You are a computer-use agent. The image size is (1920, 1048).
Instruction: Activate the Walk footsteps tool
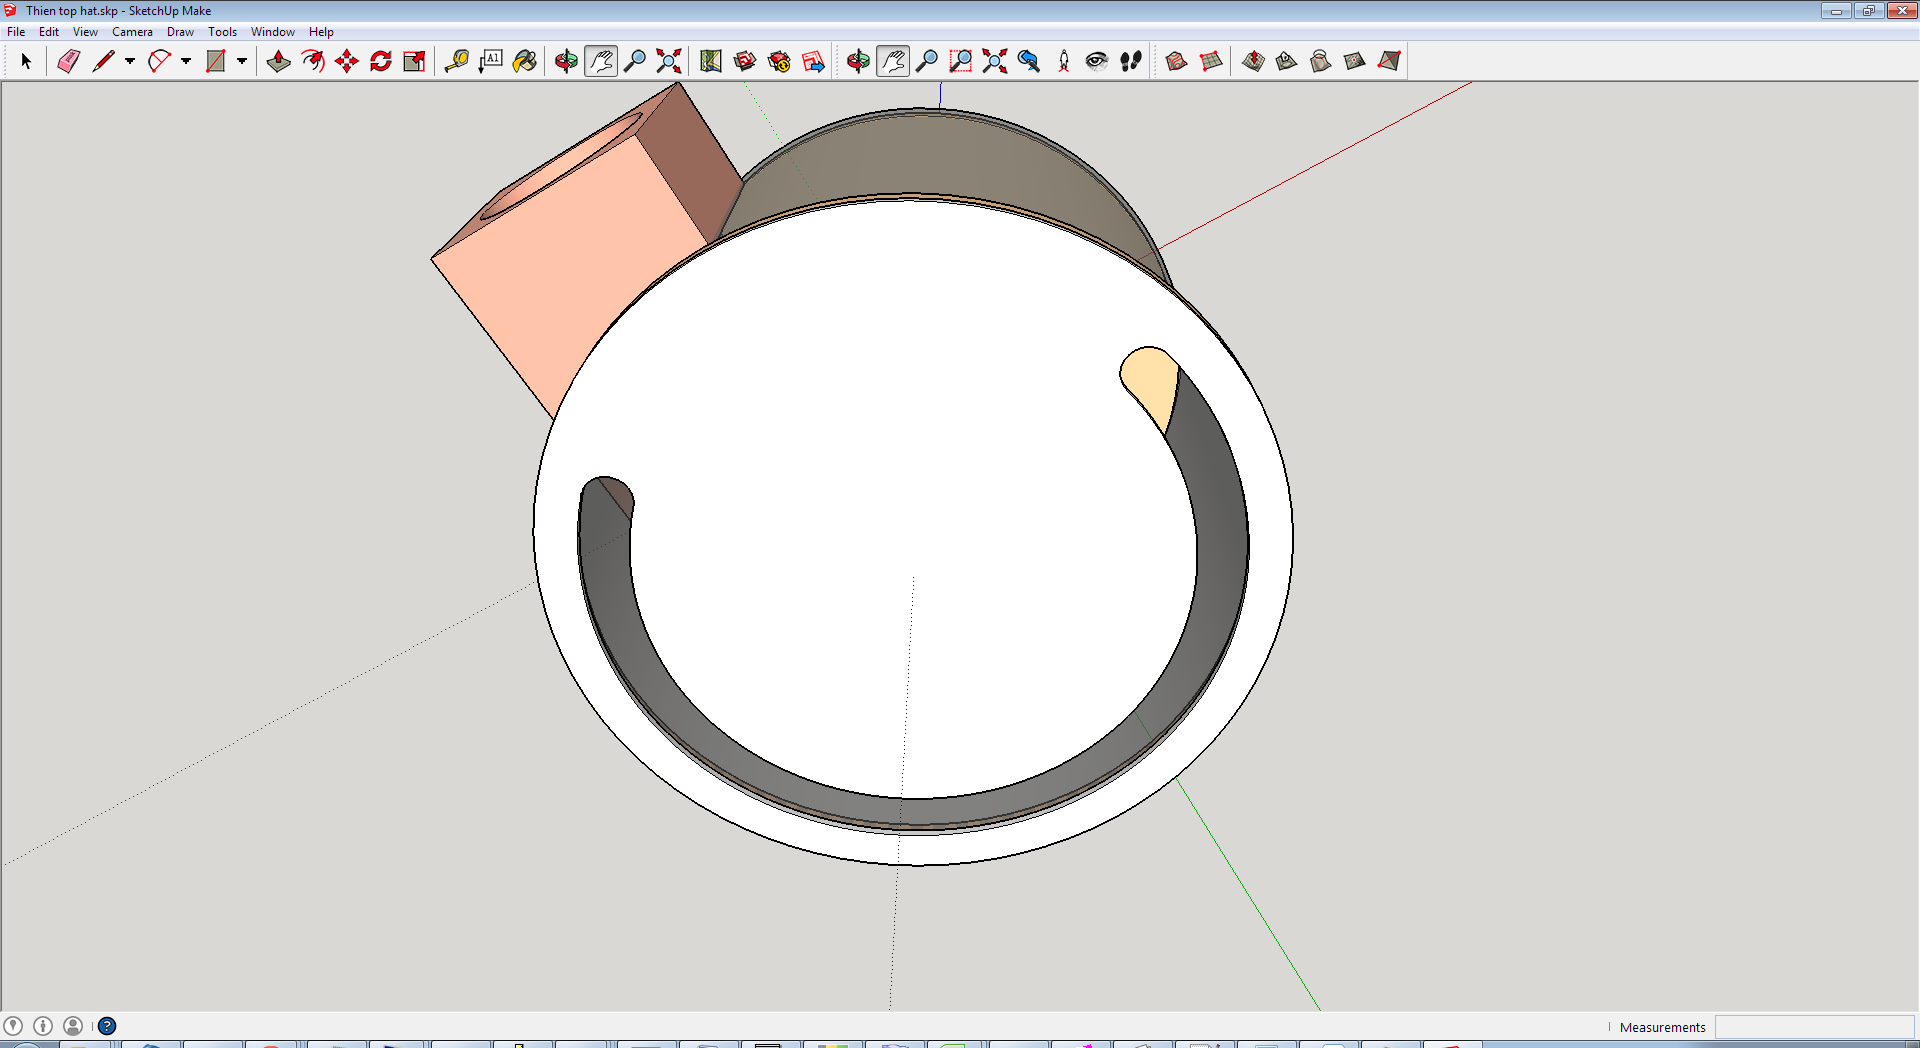tap(1131, 61)
